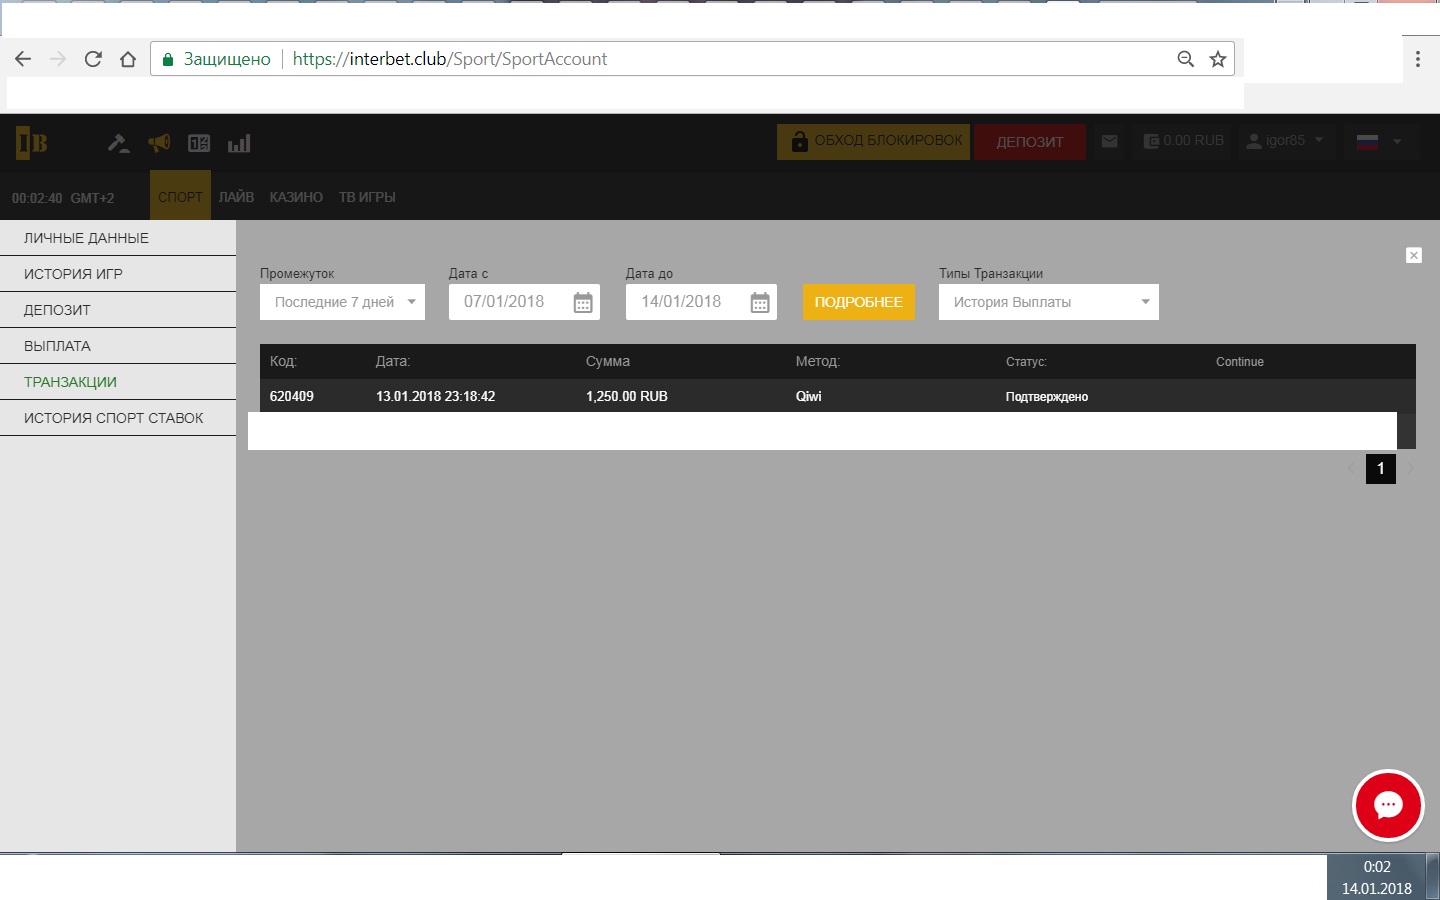The image size is (1440, 900).
Task: Open calendar picker for 'Дата с'
Action: (x=583, y=303)
